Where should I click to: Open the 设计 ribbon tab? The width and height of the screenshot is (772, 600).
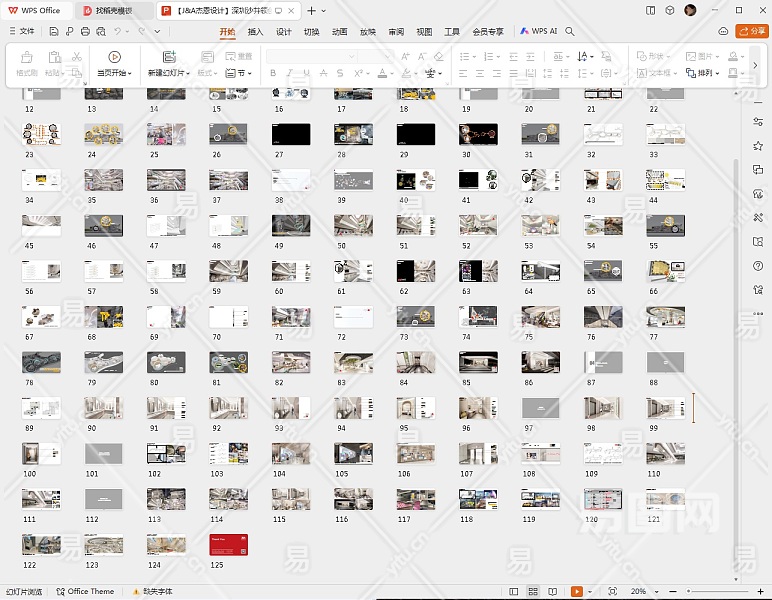click(x=283, y=31)
